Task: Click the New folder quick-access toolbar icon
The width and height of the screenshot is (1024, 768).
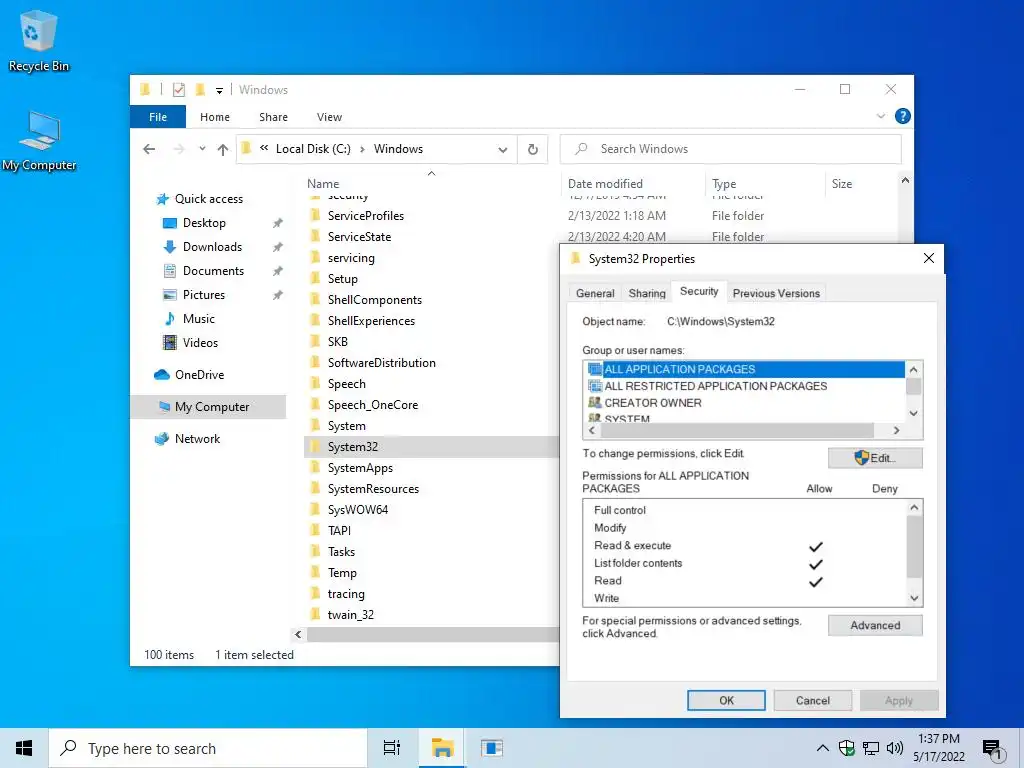Action: coord(200,89)
